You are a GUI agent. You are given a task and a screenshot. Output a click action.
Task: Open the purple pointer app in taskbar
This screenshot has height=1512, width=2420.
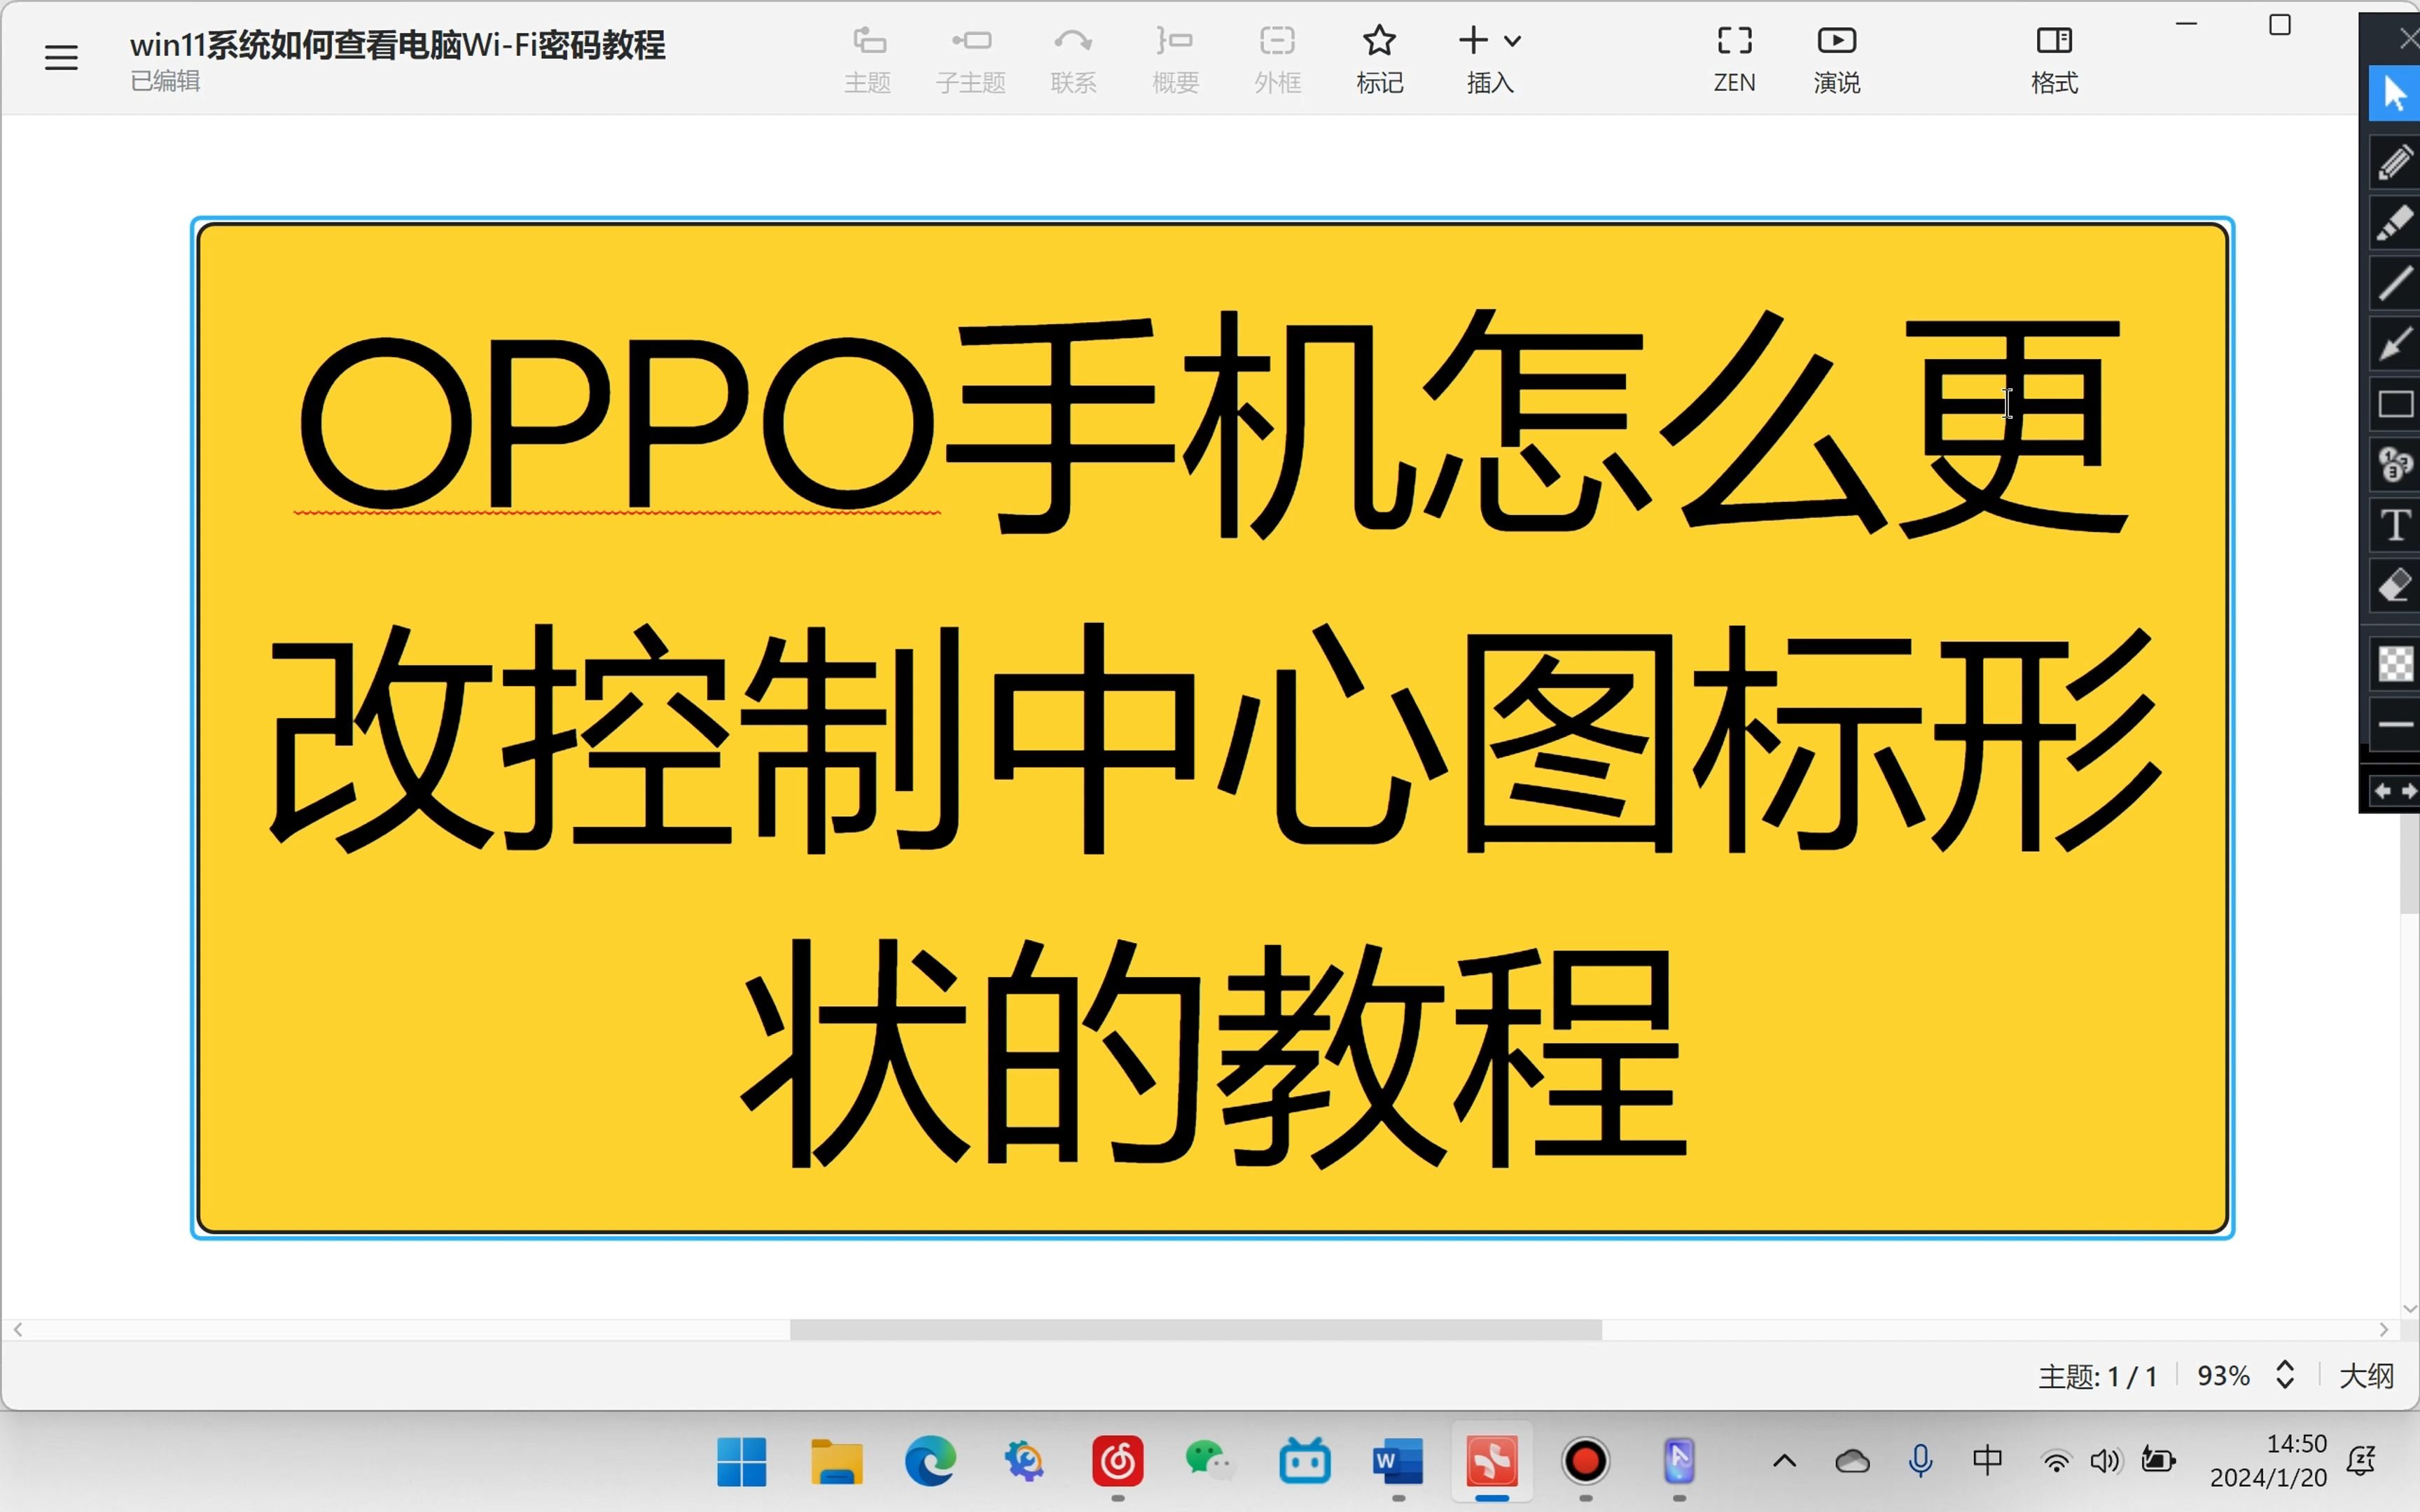point(1680,1462)
